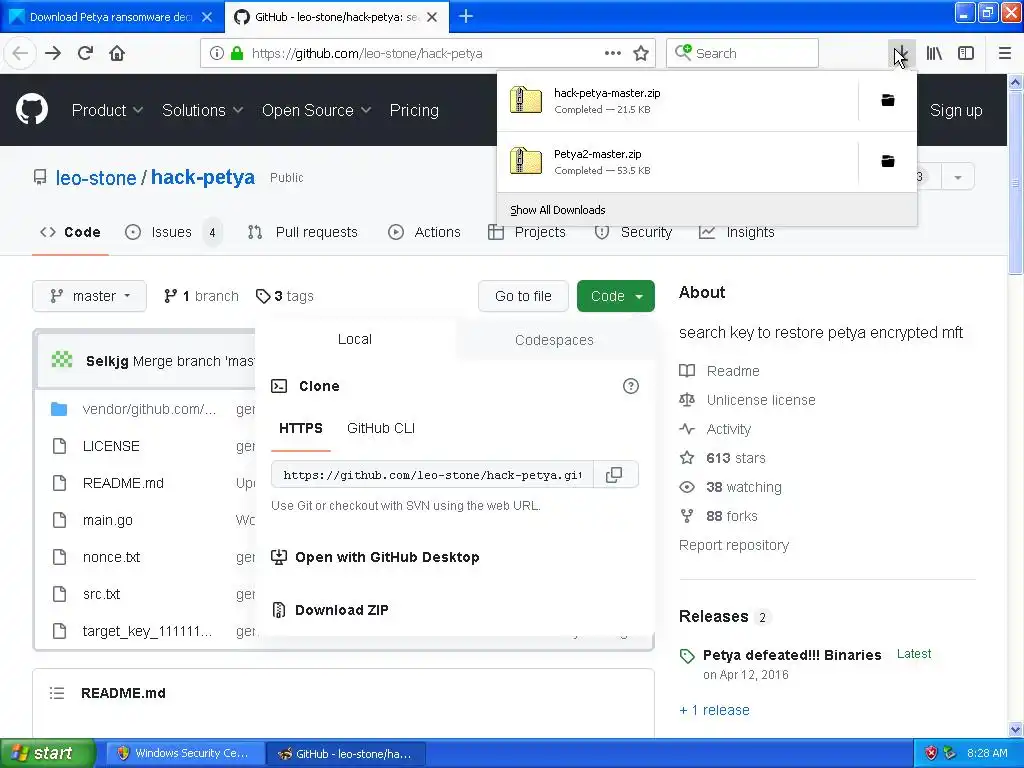Expand the Product menu
1024x768 pixels.
point(107,110)
